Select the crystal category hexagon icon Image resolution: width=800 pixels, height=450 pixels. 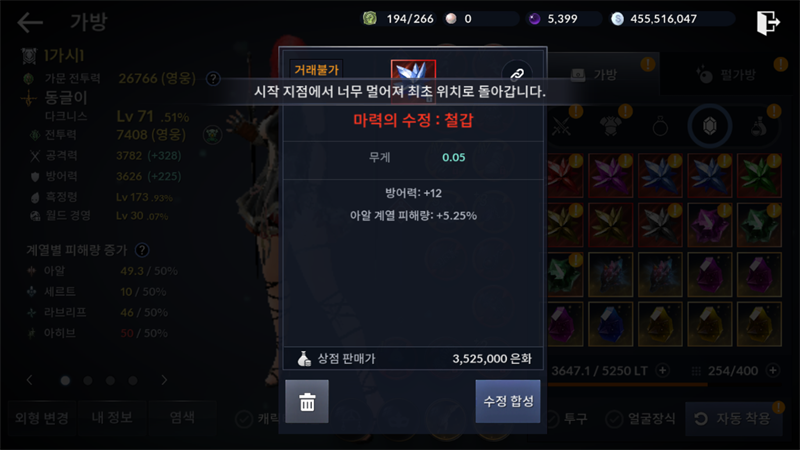coord(709,126)
